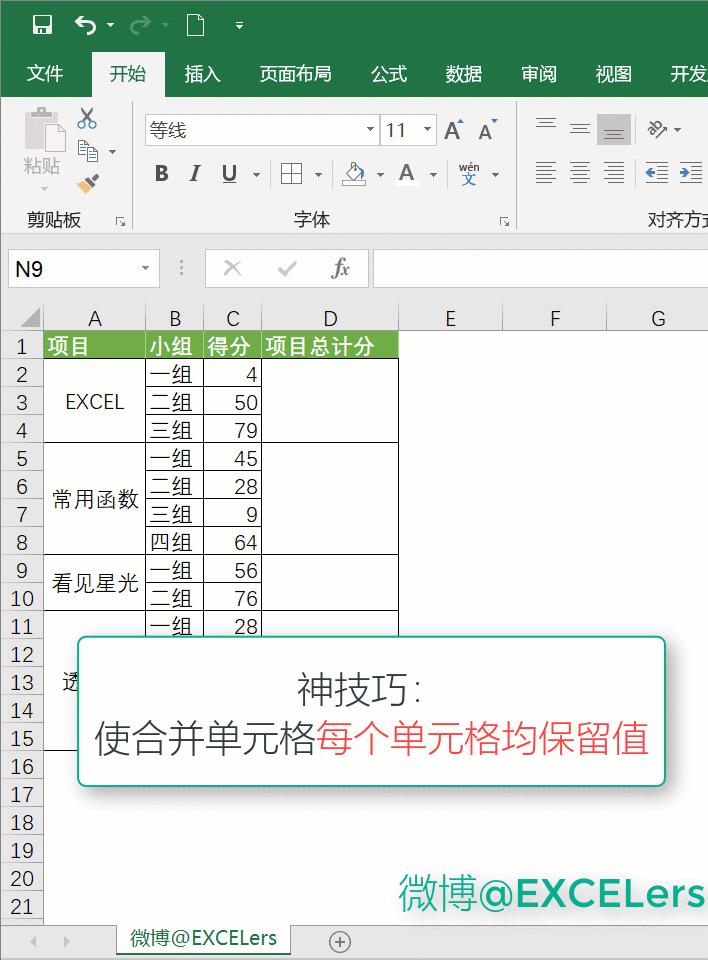Open the font size dropdown
The image size is (708, 960).
(428, 130)
